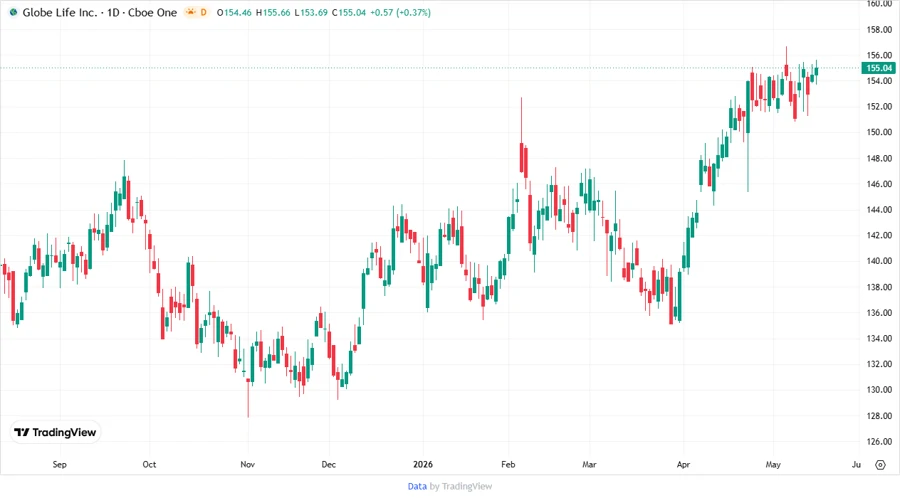Click the Globe Life Inc. logo icon
Viewport: 900px width, 498px height.
pos(13,12)
